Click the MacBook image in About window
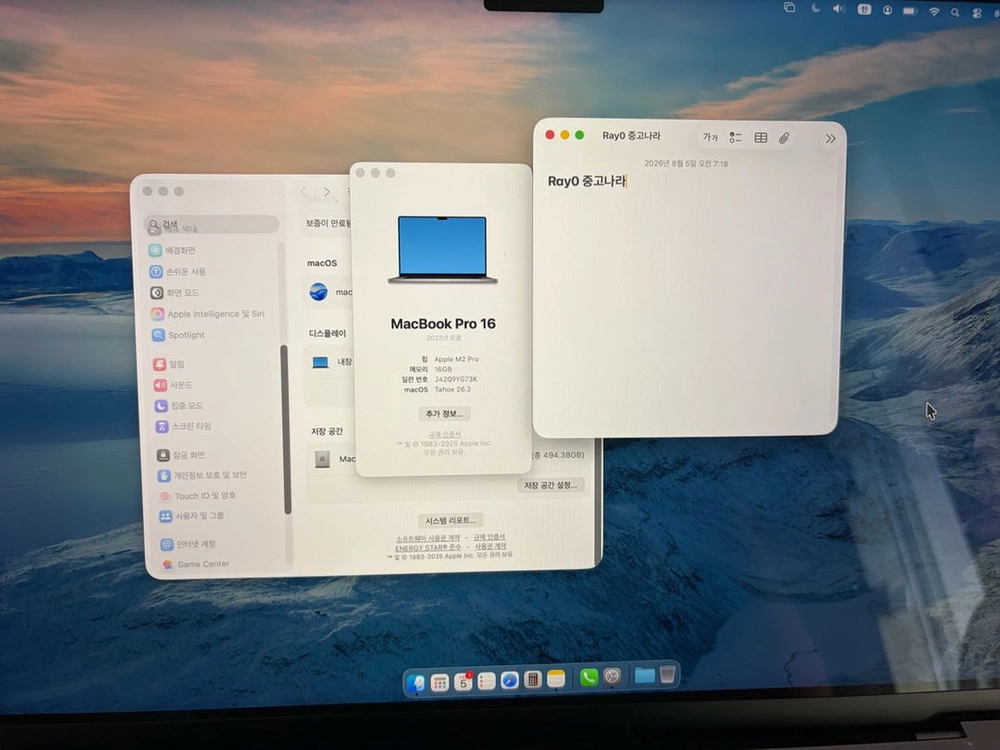 [x=443, y=250]
